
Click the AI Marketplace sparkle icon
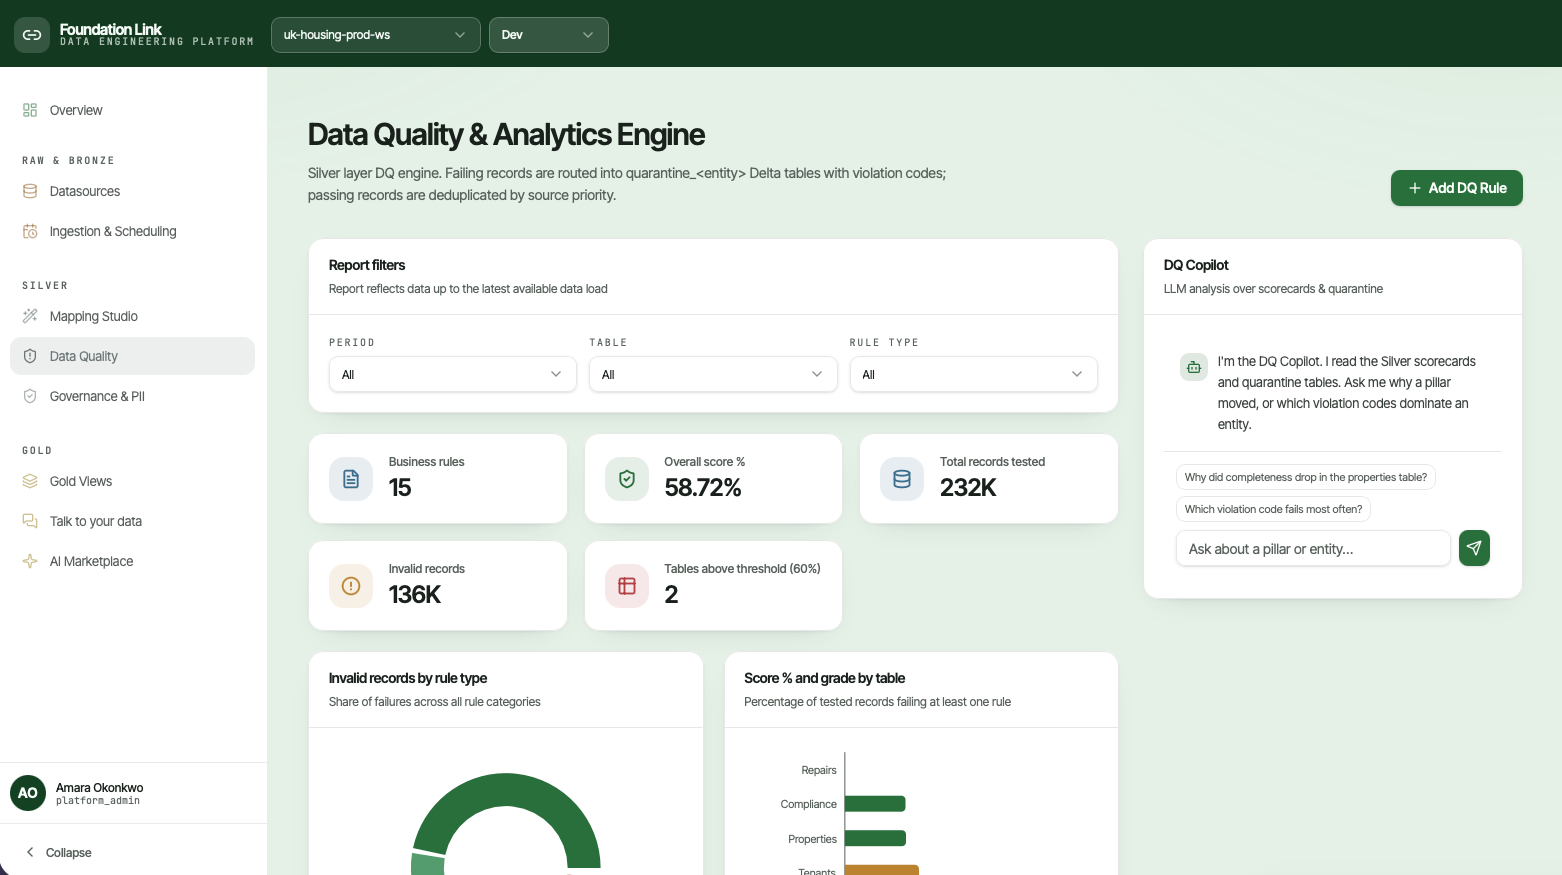click(30, 561)
